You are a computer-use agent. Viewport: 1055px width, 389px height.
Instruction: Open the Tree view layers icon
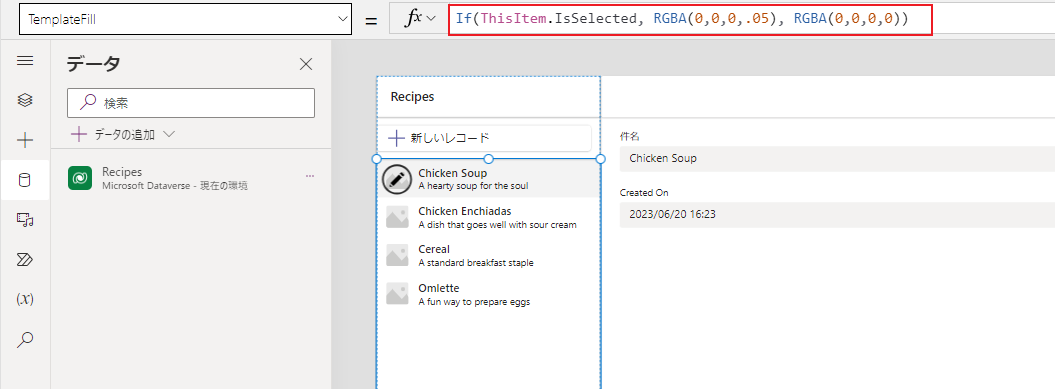(25, 100)
